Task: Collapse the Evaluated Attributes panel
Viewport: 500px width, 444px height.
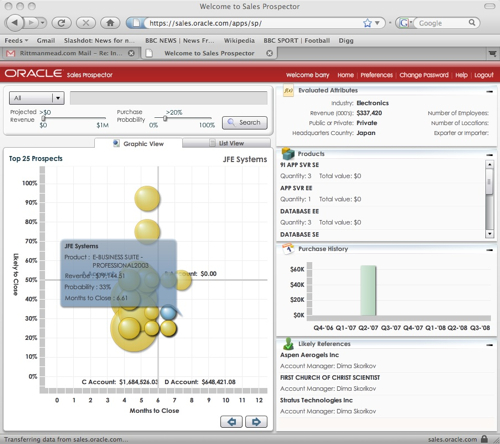Action: pos(489,91)
